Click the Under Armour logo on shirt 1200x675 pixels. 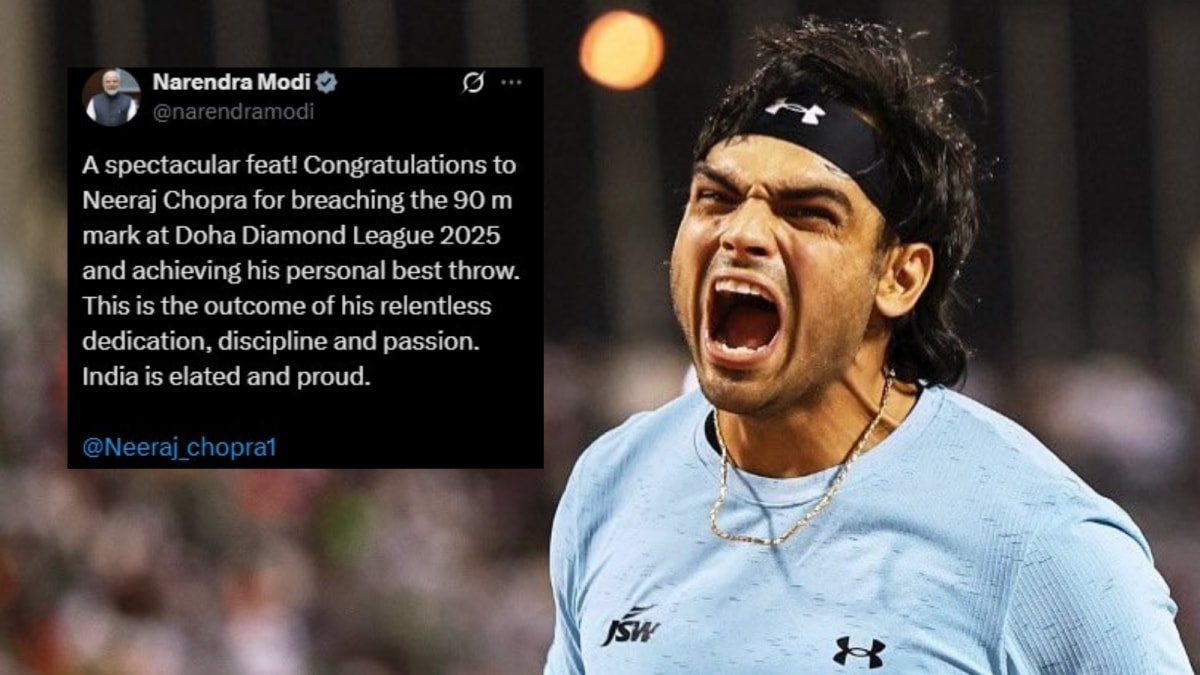pyautogui.click(x=858, y=651)
